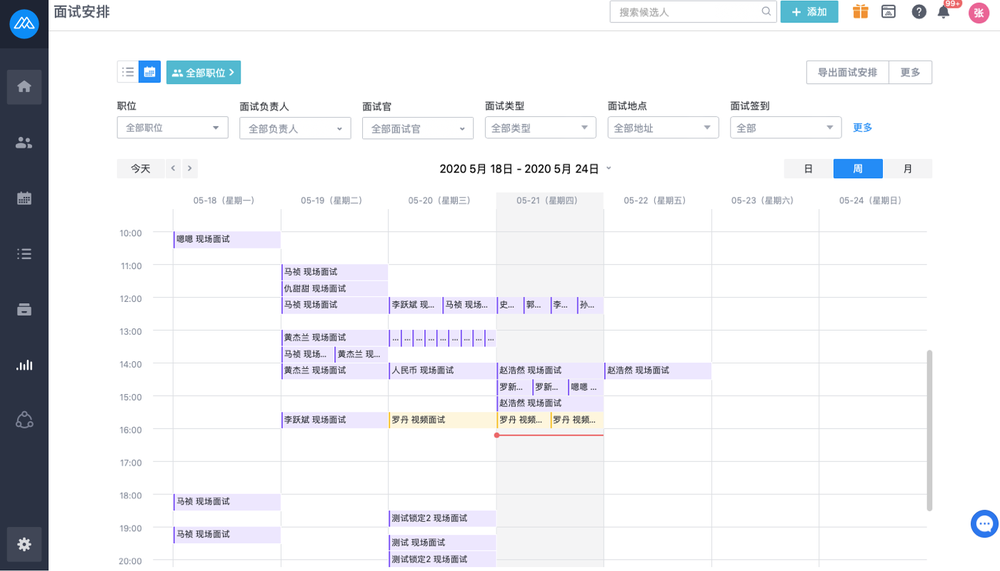Open the 面试负责人 dropdown
1000x571 pixels.
(x=295, y=128)
